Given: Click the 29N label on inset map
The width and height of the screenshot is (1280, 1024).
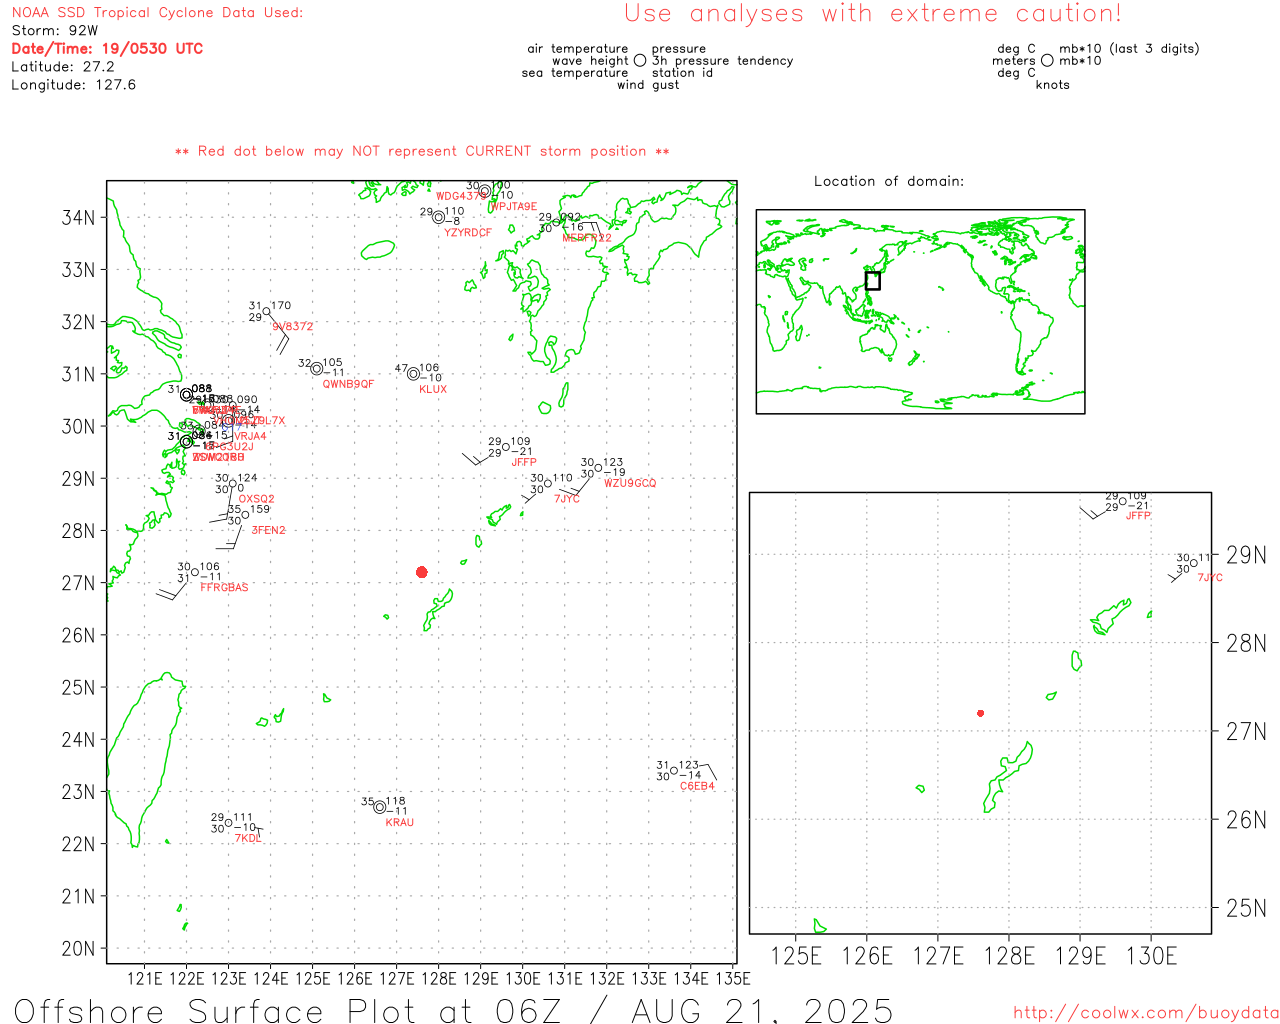Looking at the screenshot, I should [x=1247, y=555].
